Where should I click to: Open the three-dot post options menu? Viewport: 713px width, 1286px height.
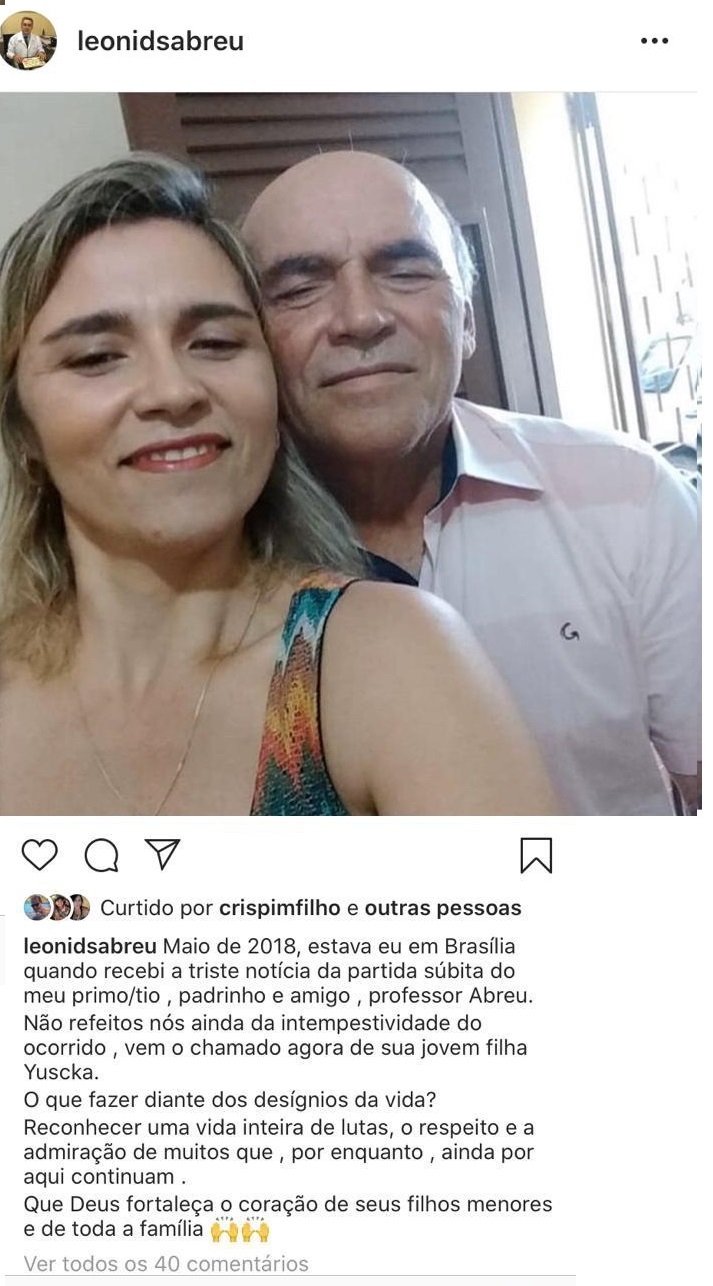tap(654, 41)
